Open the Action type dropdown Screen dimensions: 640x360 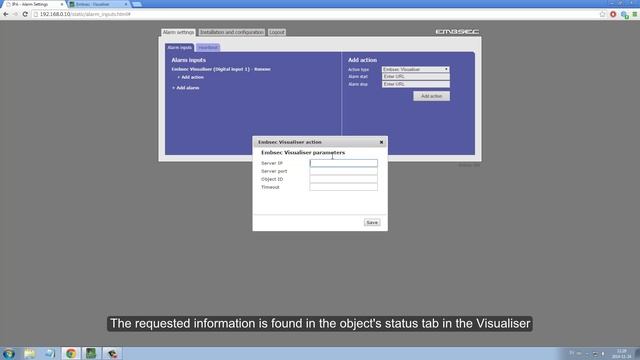(x=416, y=69)
